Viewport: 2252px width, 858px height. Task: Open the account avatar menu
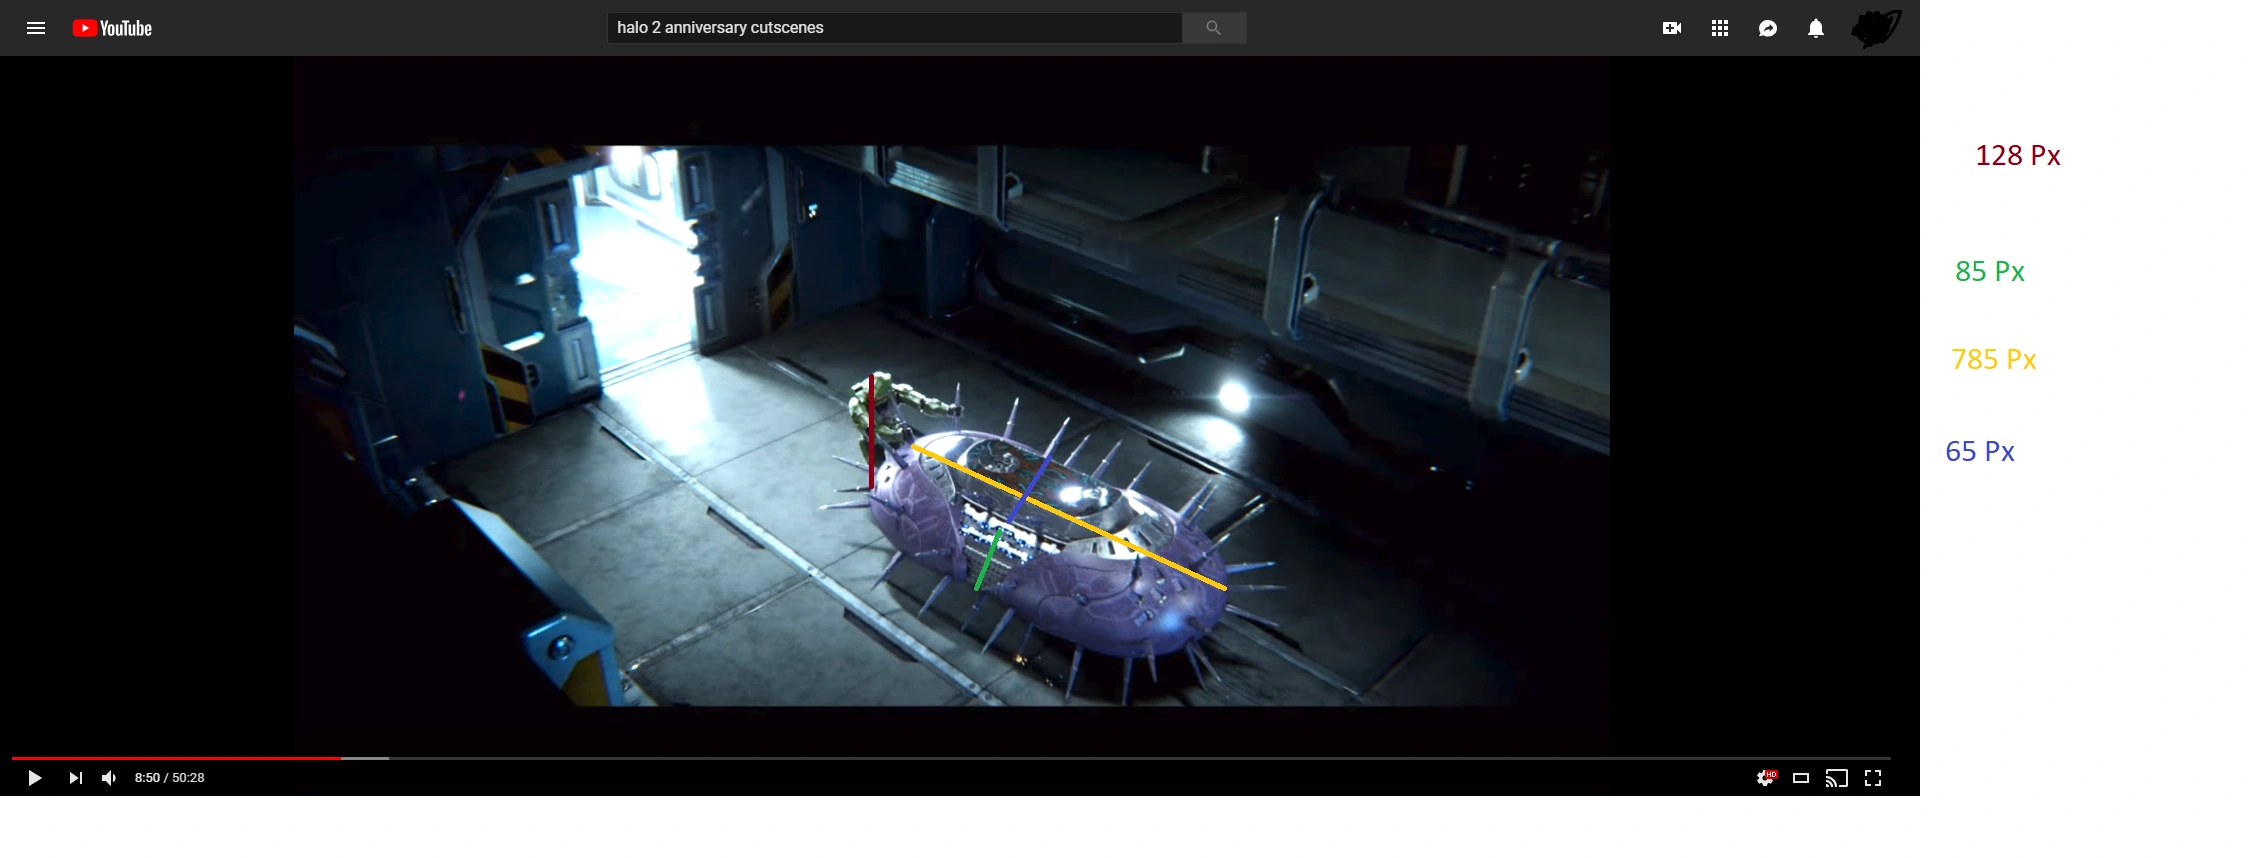(x=1876, y=28)
